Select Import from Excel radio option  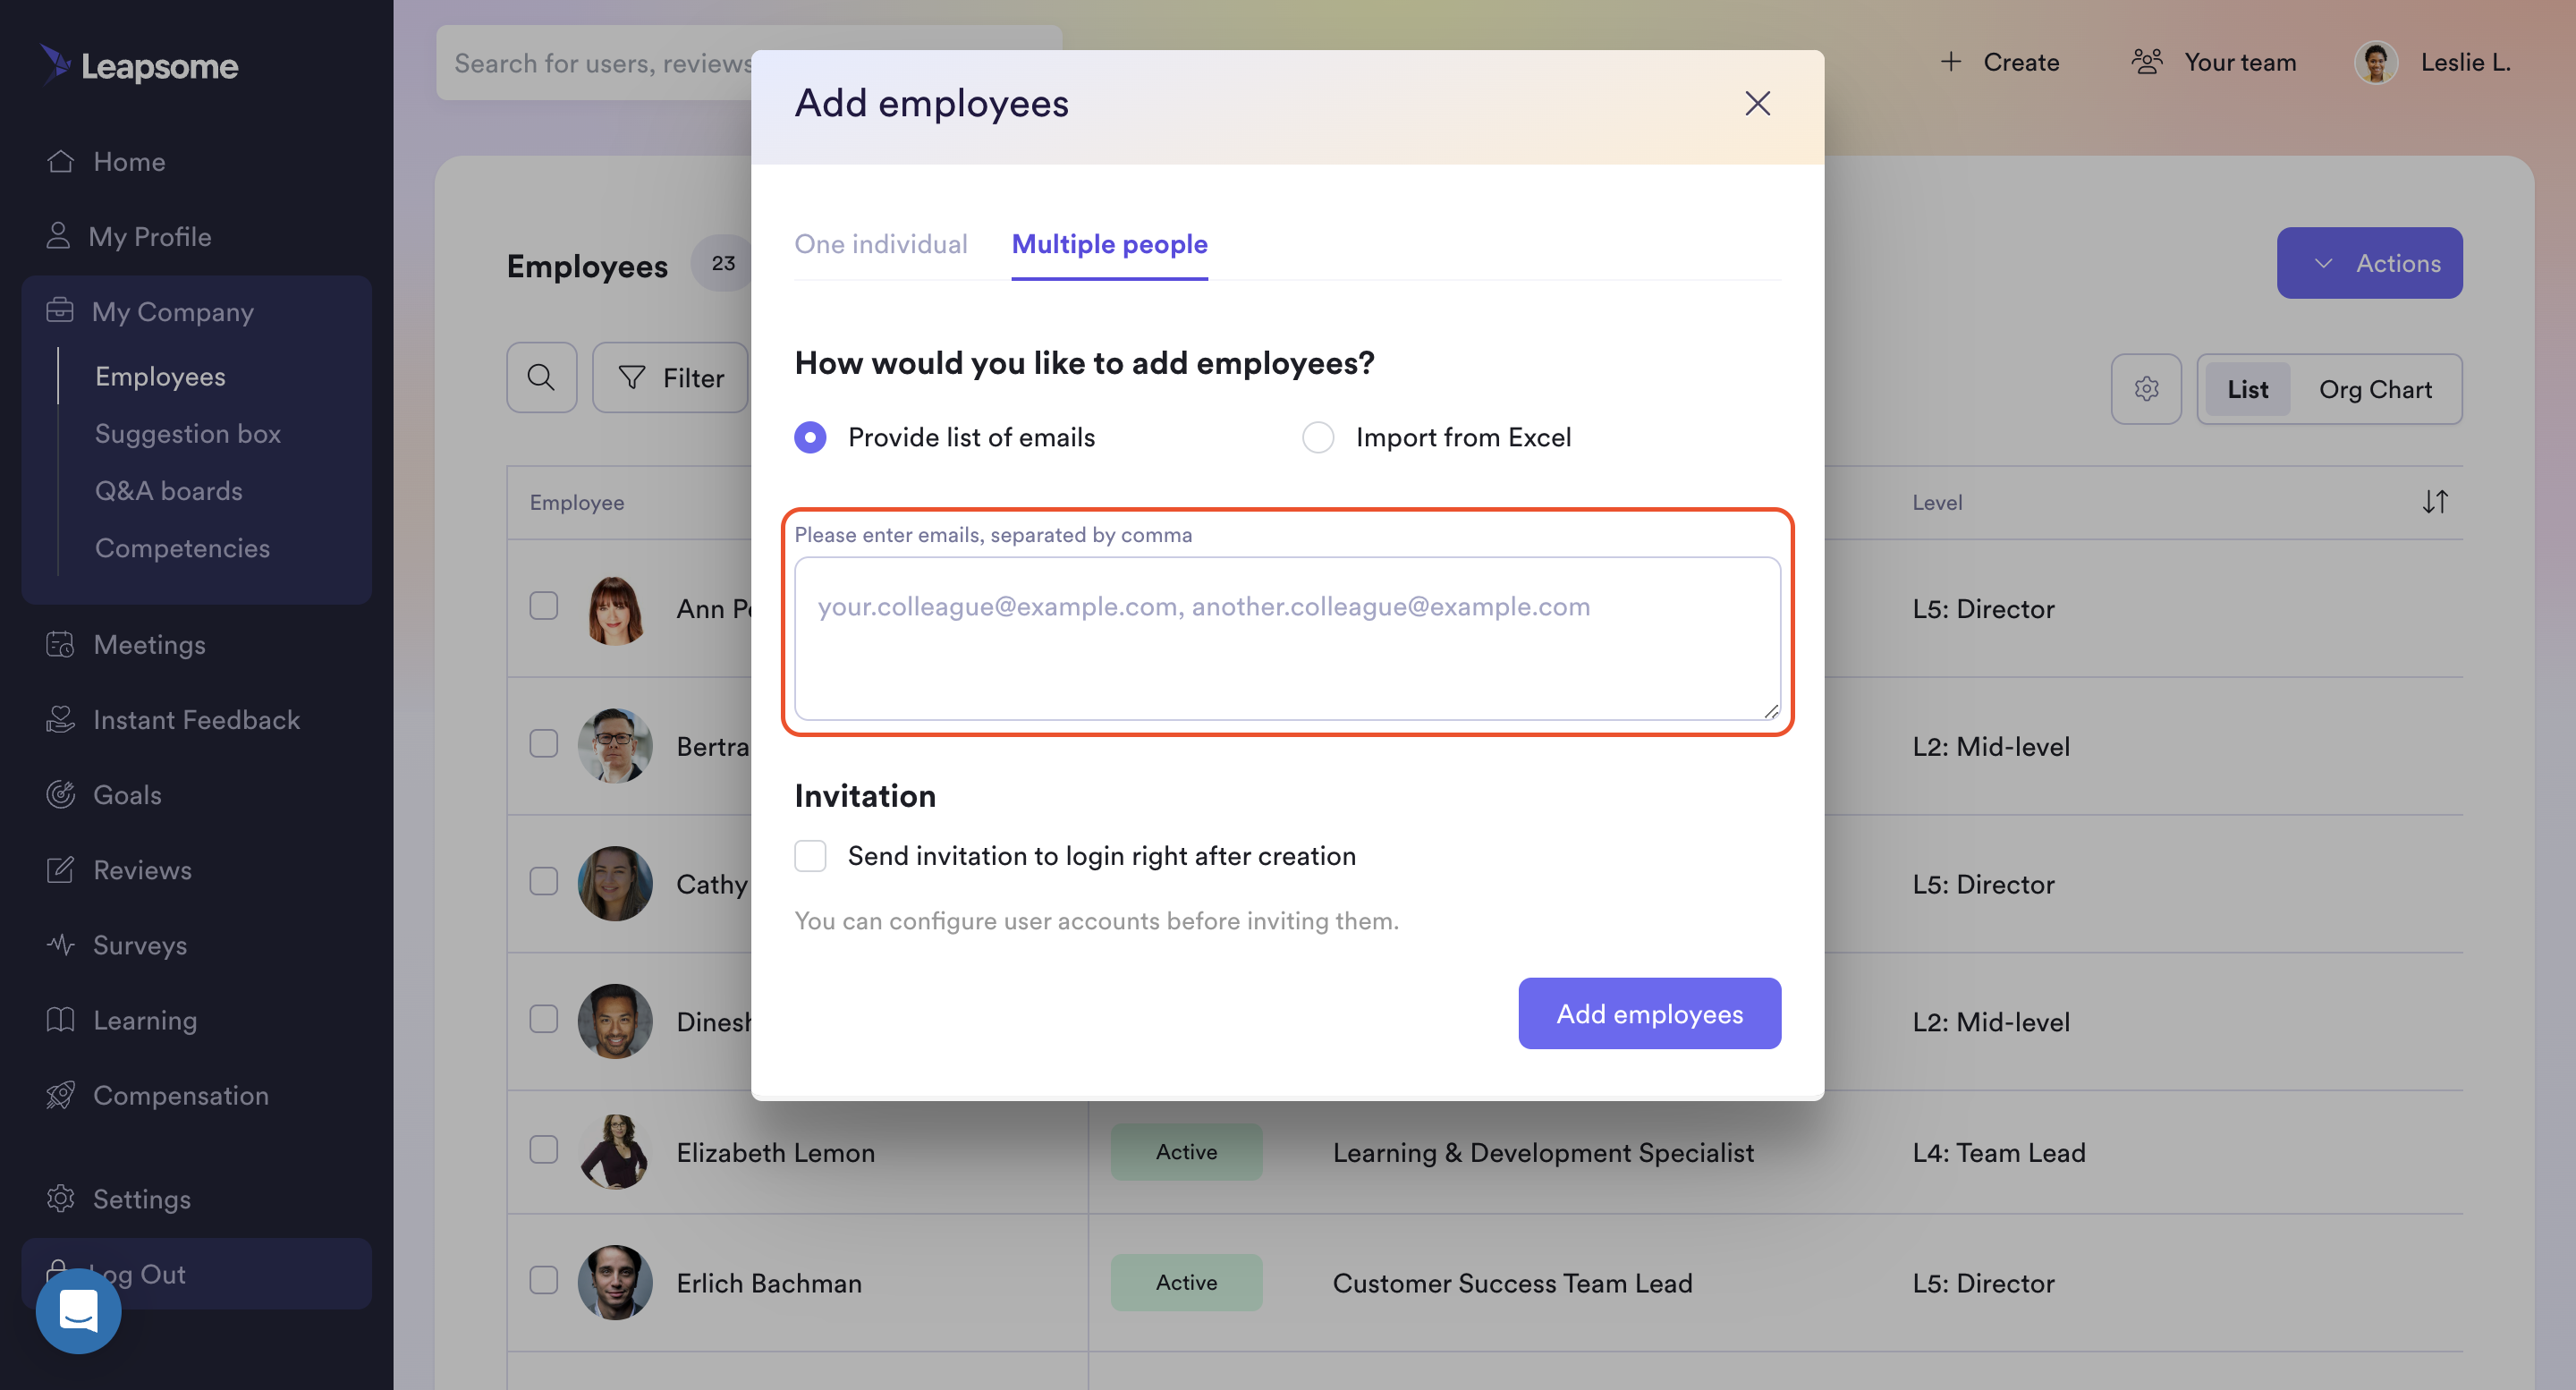coord(1317,437)
